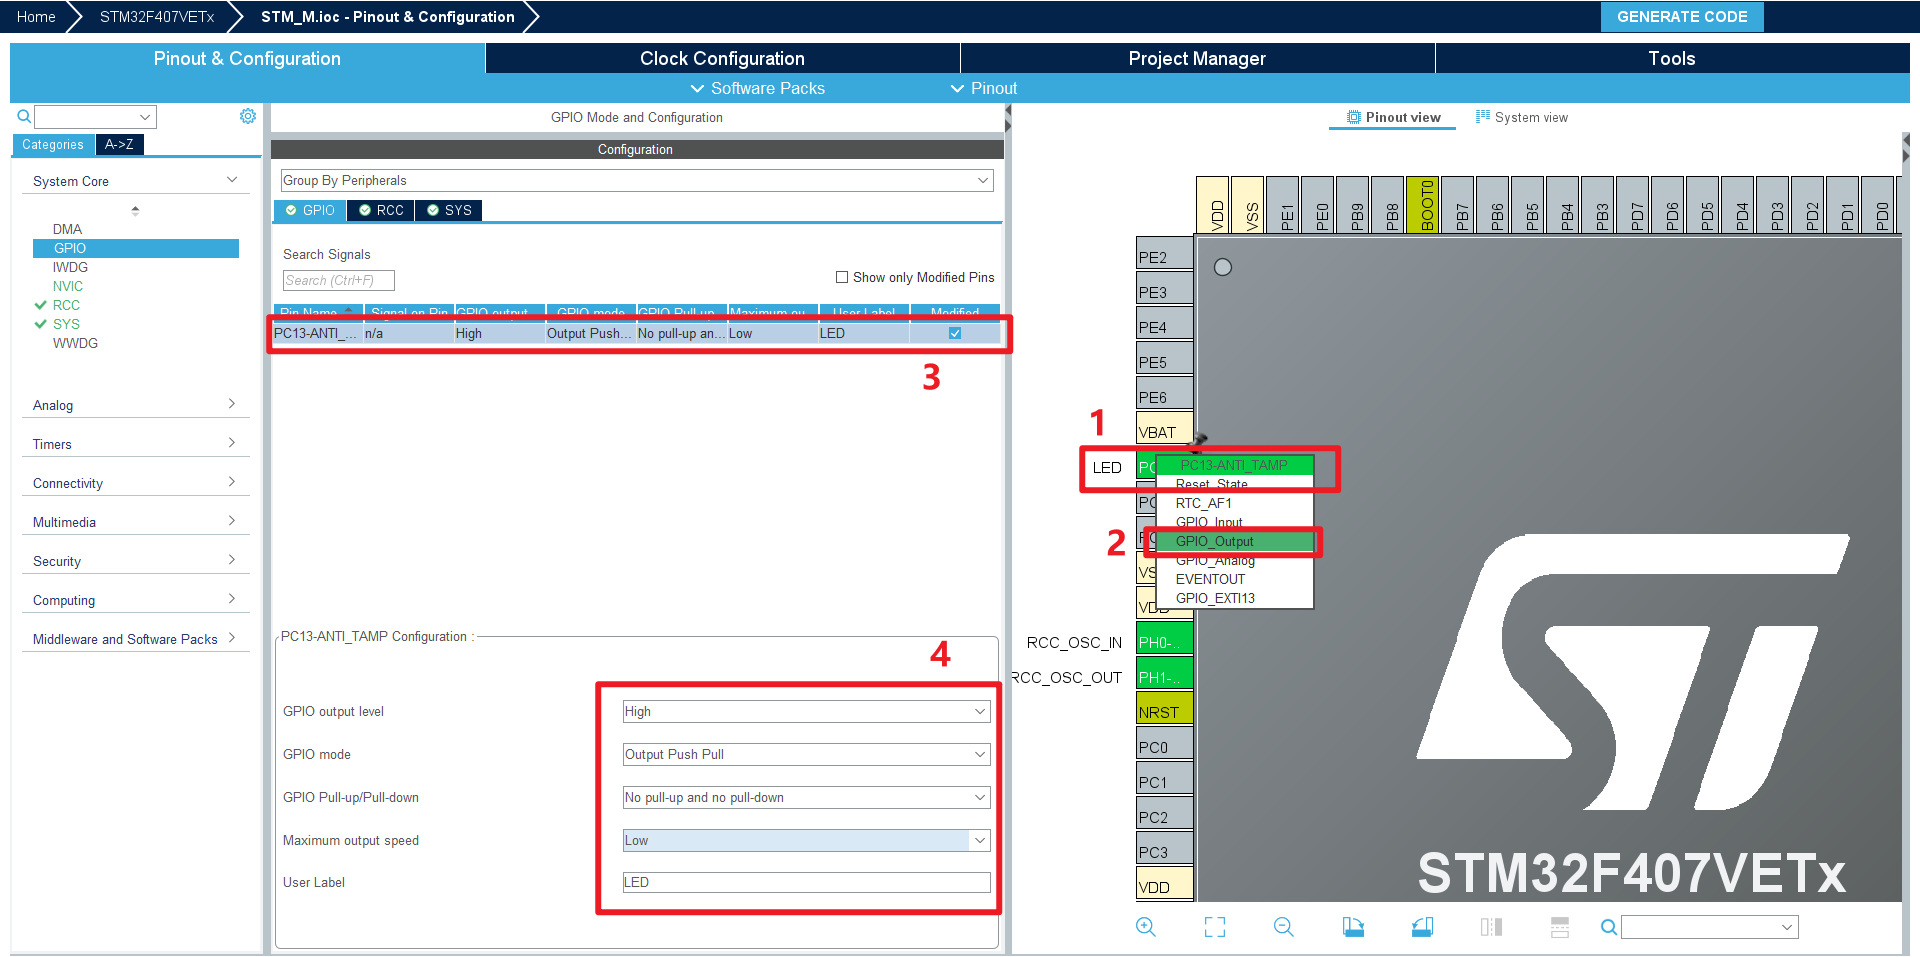Switch to the A->Z tab

point(120,144)
